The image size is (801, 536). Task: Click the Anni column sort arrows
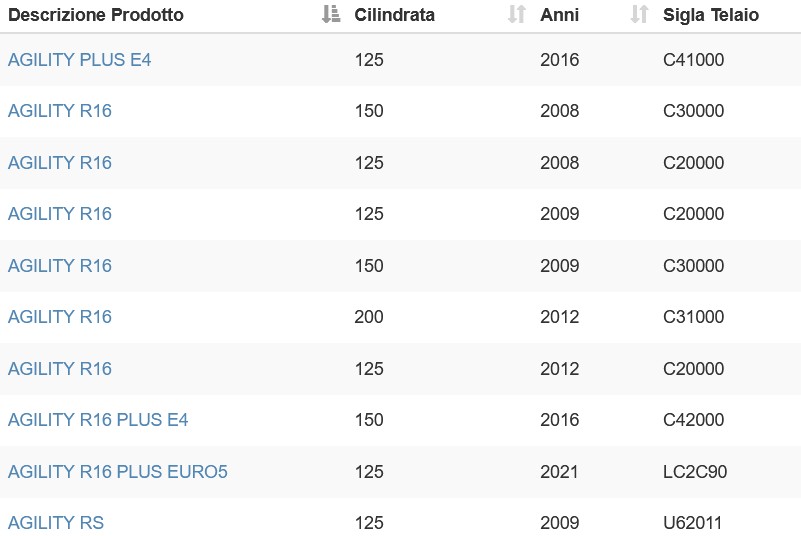point(639,14)
